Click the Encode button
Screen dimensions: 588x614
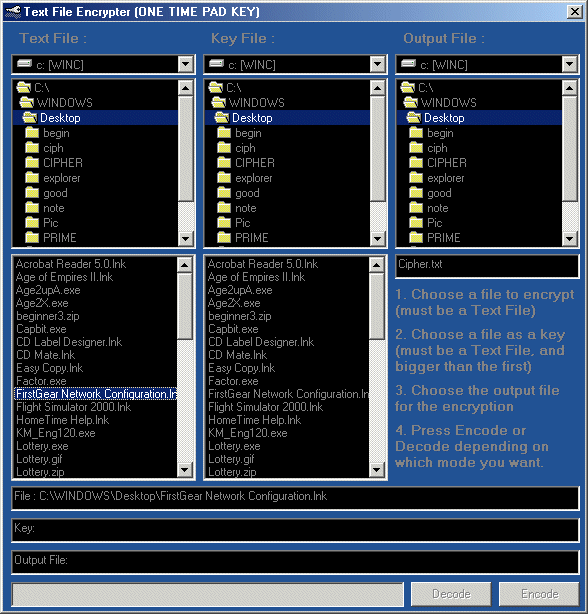pos(539,594)
